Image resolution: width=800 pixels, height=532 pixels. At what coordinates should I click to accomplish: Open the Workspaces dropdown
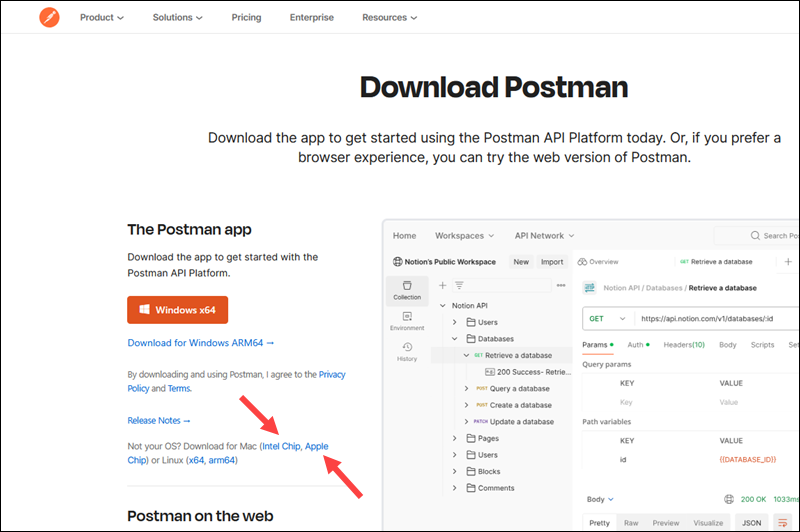(464, 236)
